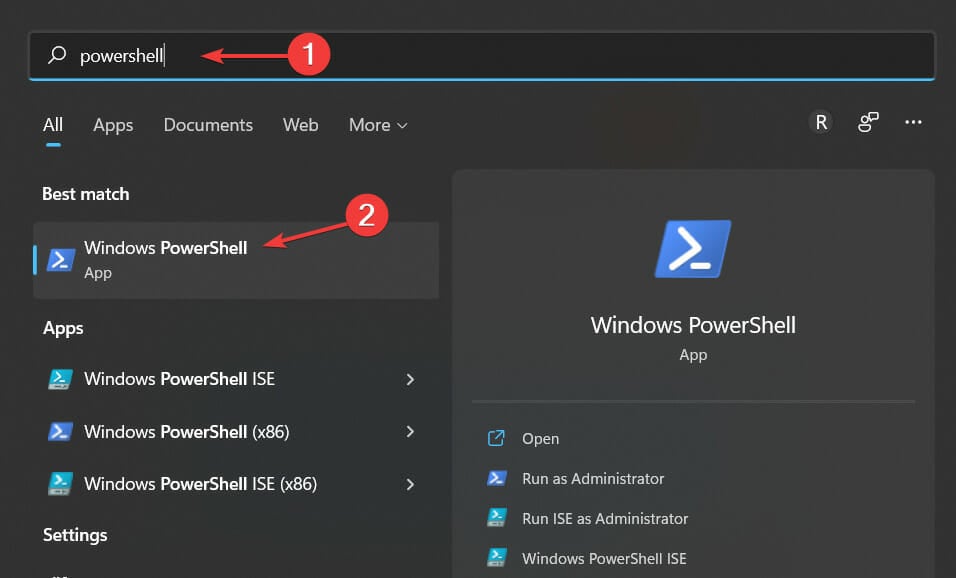
Task: Expand Windows PowerShell (x86) chevron arrow
Action: (x=410, y=432)
